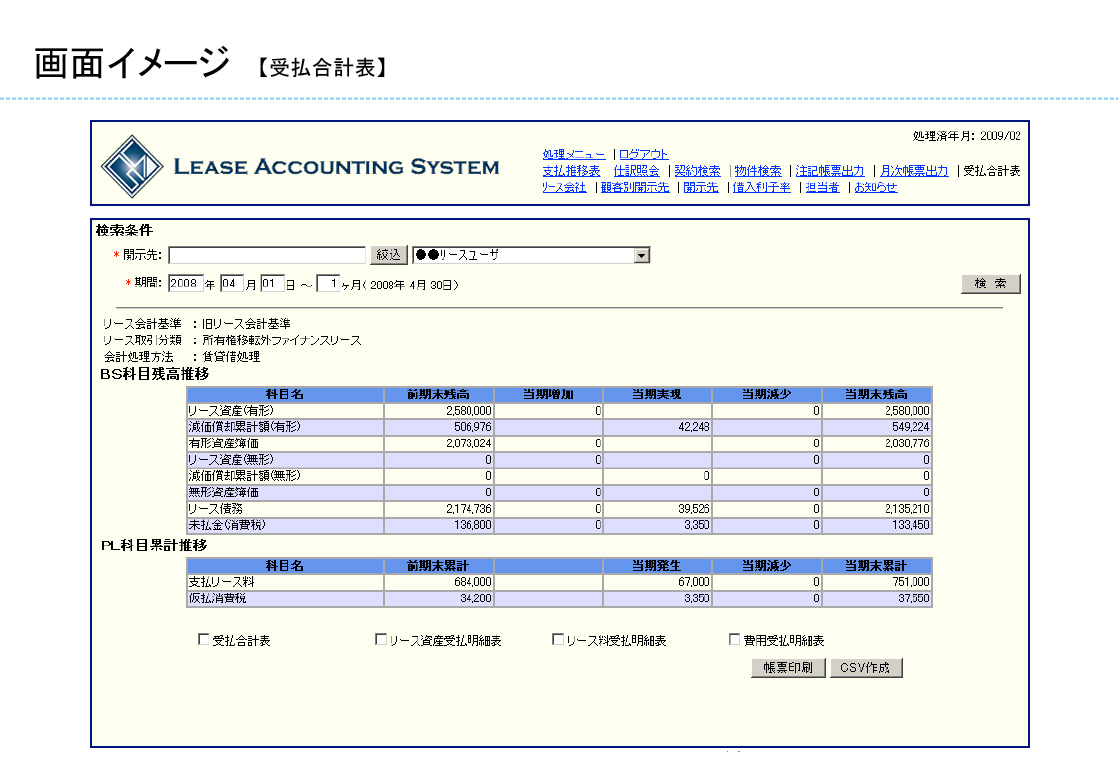Click the value 133,450 in 未払金 row
This screenshot has width=1120, height=784.
911,526
